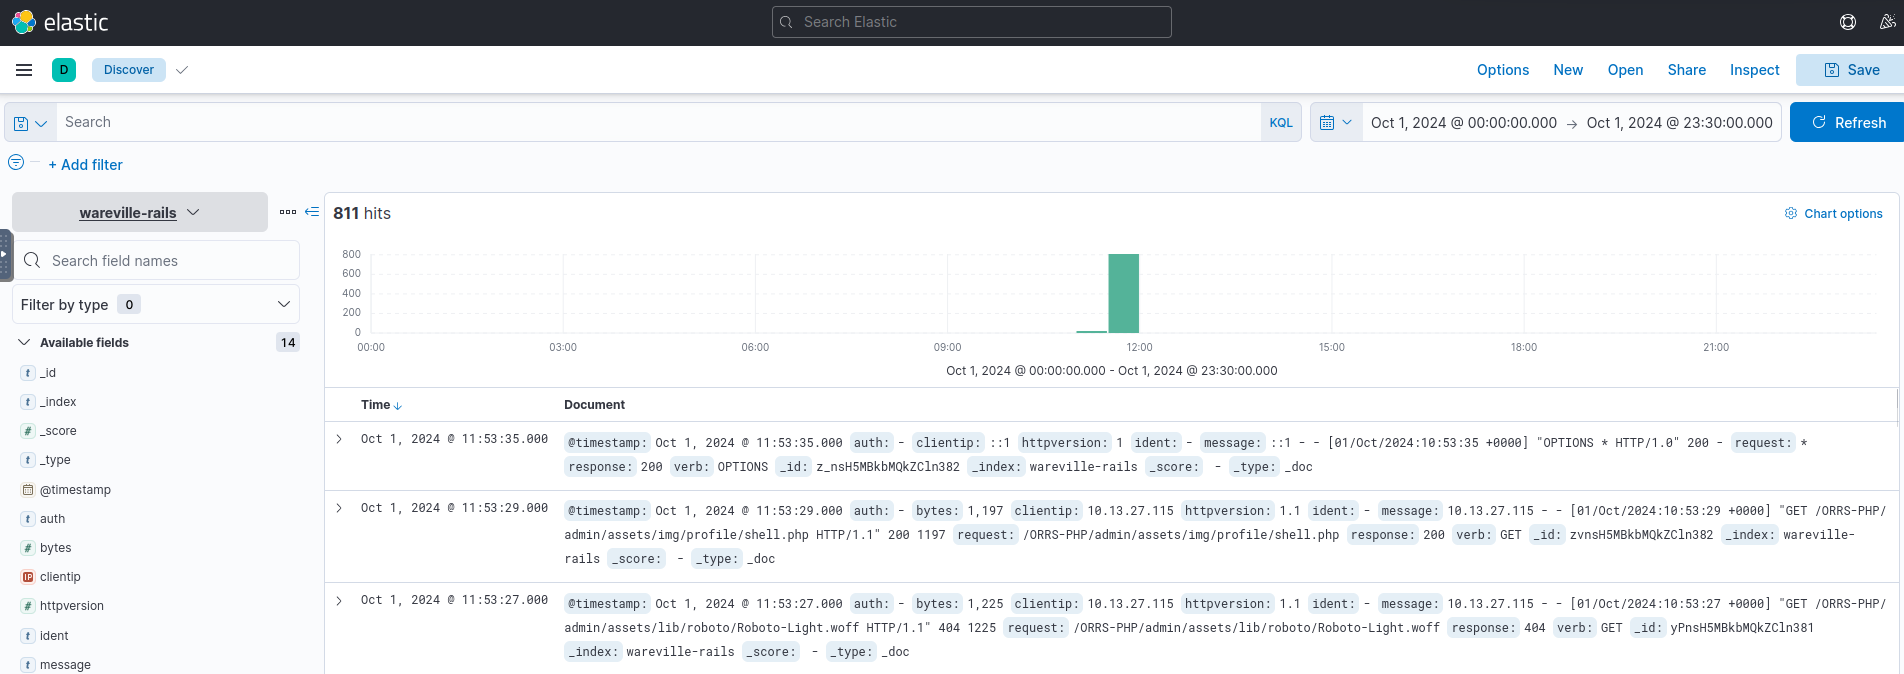Open the calendar quick date menu
The width and height of the screenshot is (1904, 674).
[x=1335, y=122]
